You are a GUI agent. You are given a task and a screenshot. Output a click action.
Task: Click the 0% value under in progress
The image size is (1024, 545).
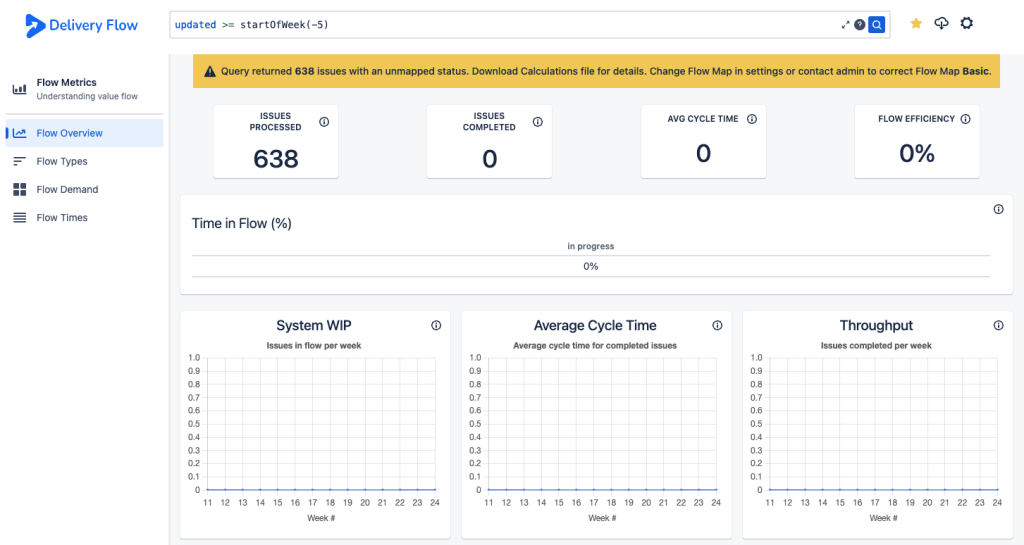590,266
